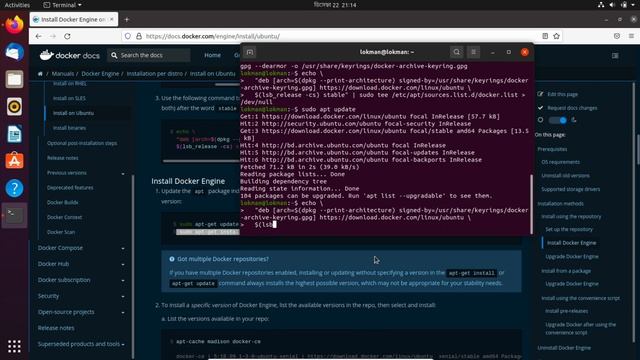This screenshot has height=360, width=640.
Task: Open Release notes under Docker Engine
Action: (x=62, y=158)
